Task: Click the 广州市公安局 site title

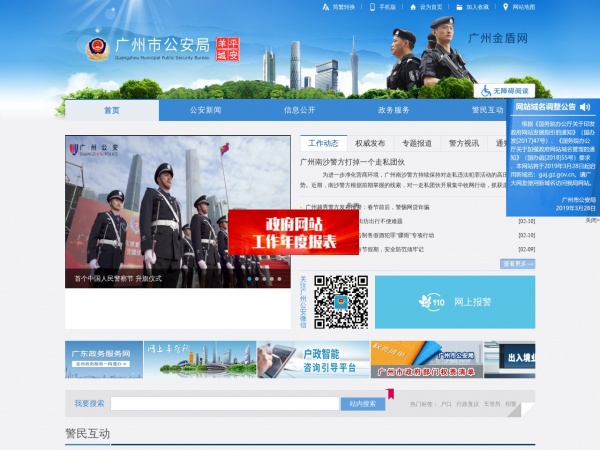Action: [163, 45]
